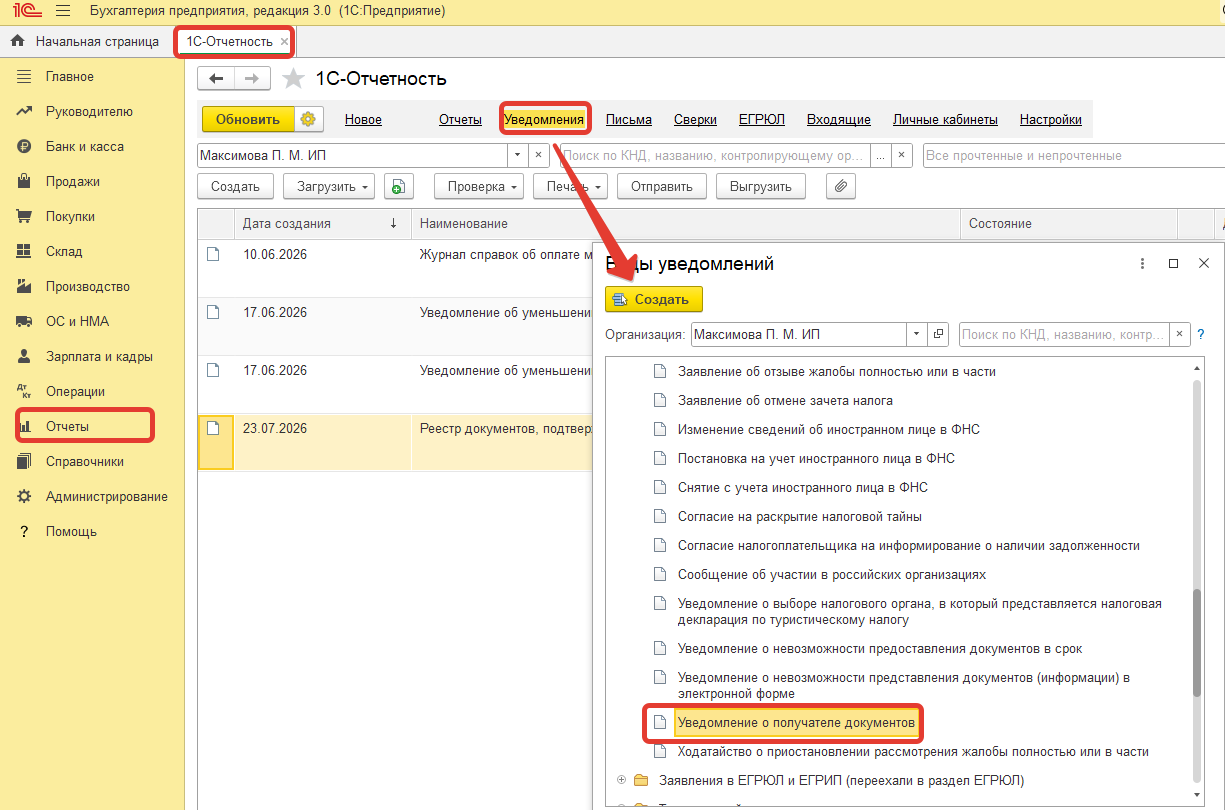This screenshot has width=1225, height=810.
Task: Open Личные кабинеты link
Action: (945, 120)
